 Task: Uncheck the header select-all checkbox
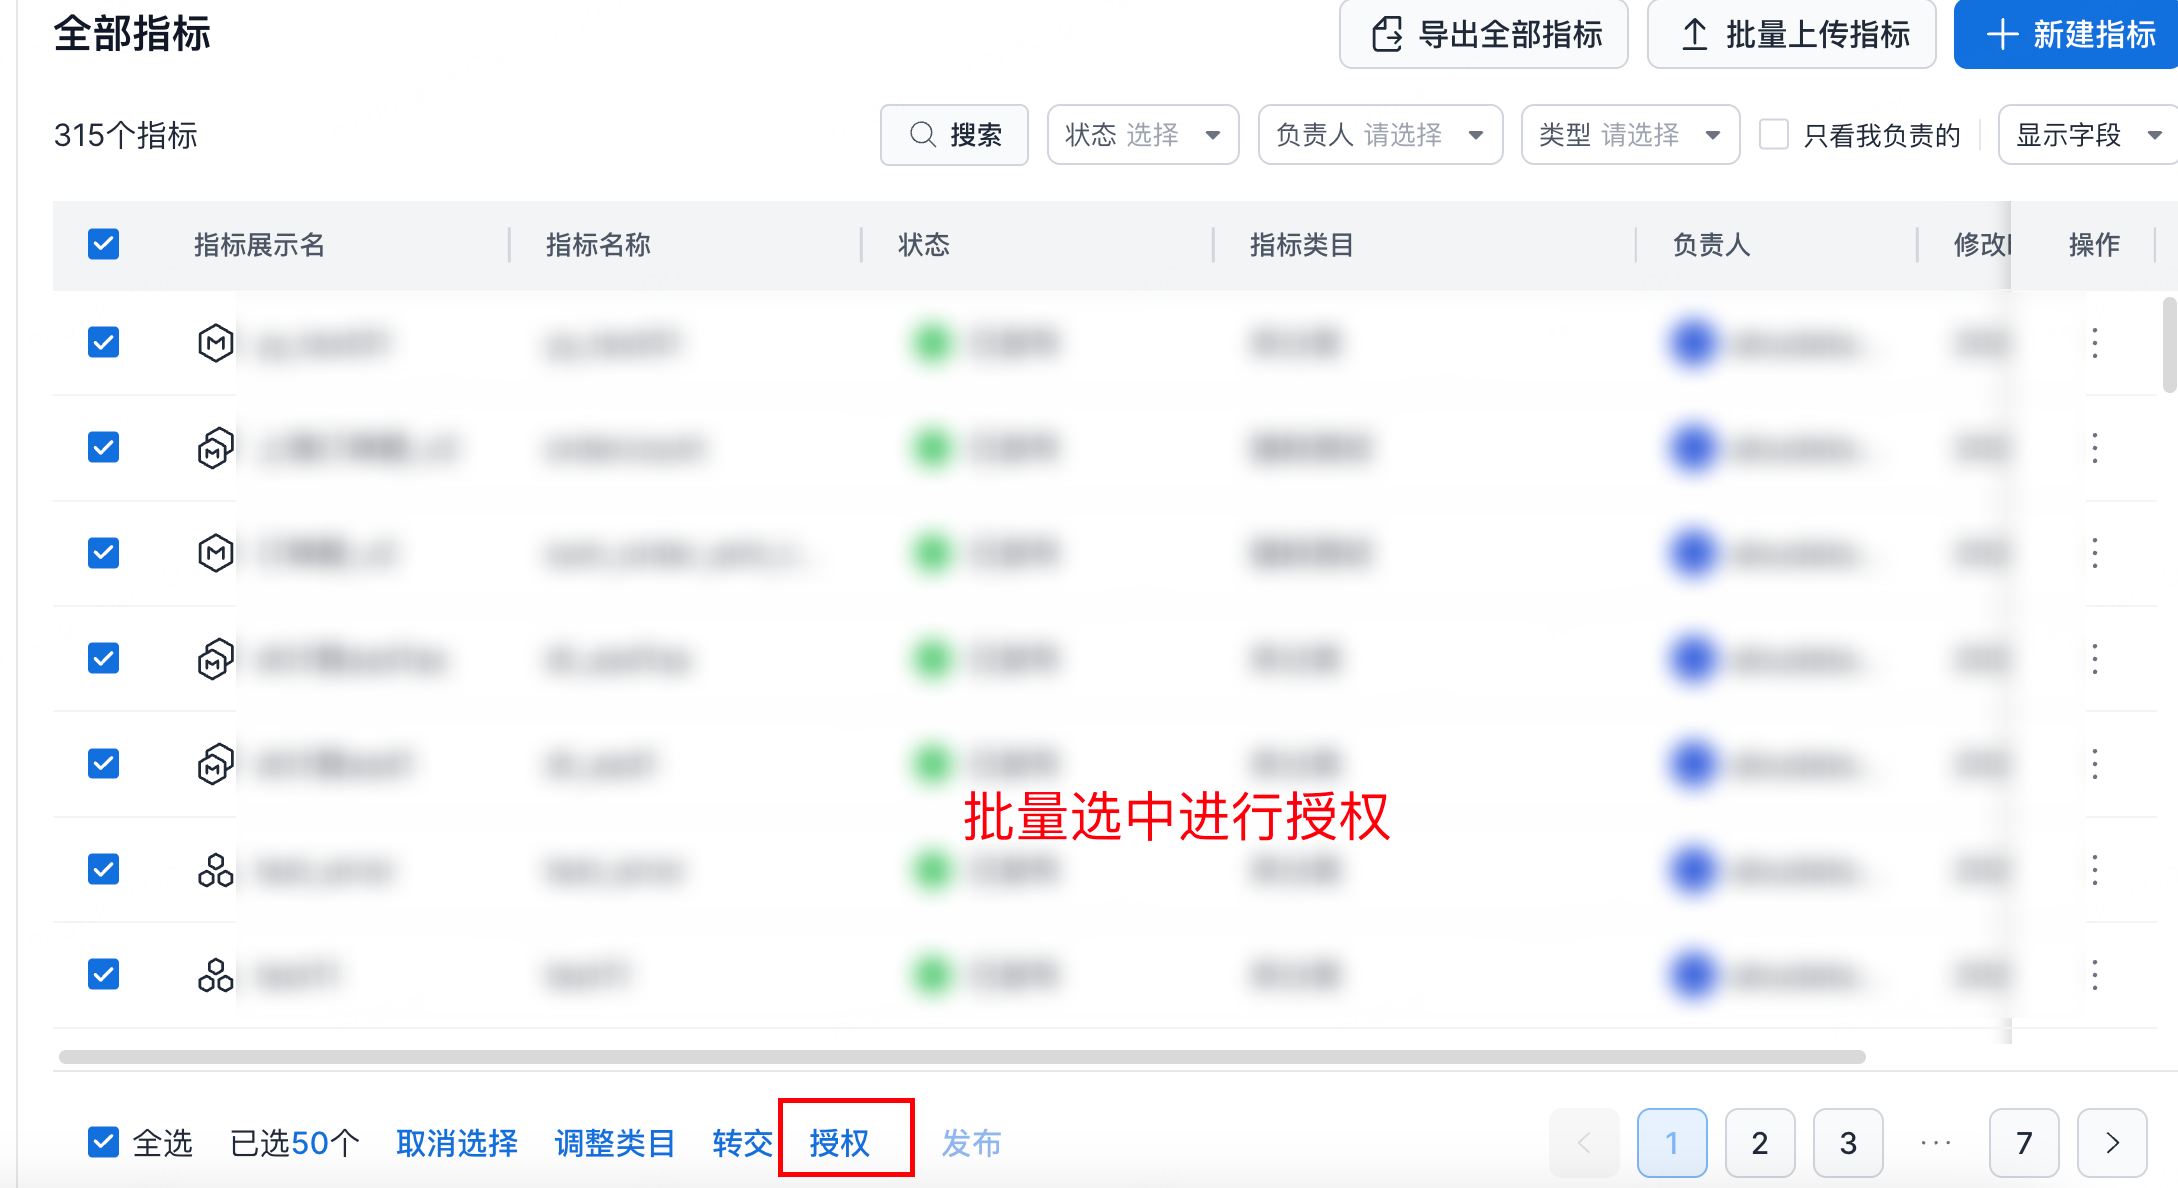click(103, 244)
